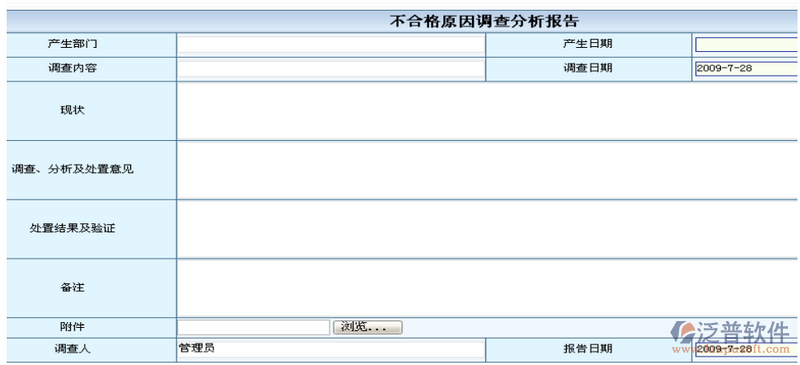Viewport: 800px width, 365px height.
Task: Click the 泛普软件 logo icon
Action: (682, 332)
